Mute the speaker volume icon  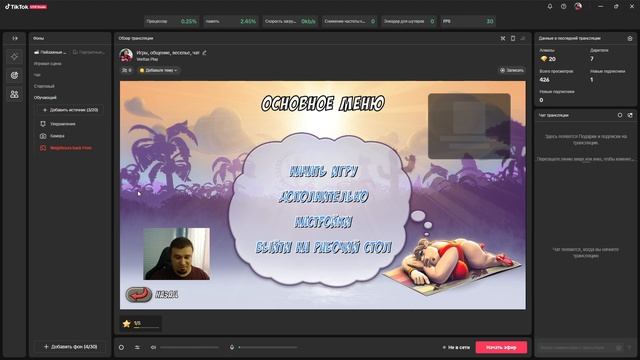[x=153, y=347]
